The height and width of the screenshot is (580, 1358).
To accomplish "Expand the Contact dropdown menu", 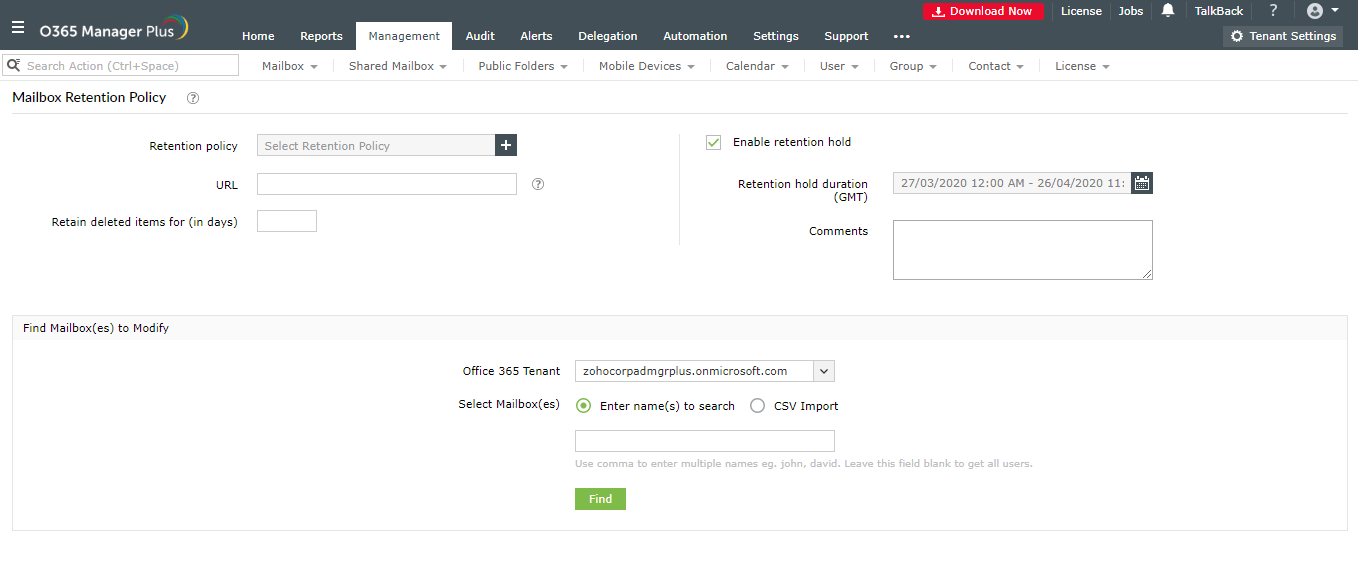I will pyautogui.click(x=996, y=66).
